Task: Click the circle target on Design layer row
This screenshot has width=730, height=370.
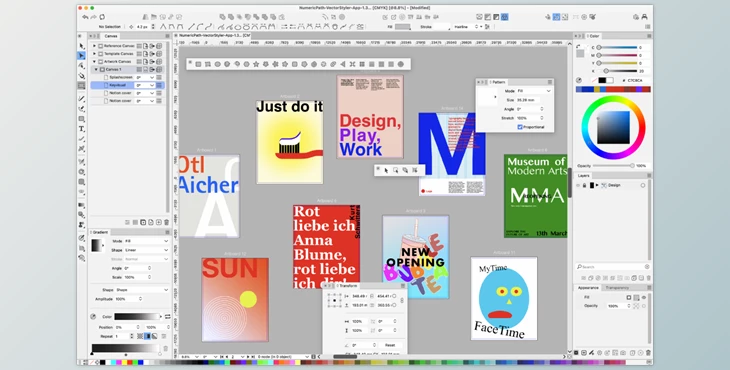Action: pyautogui.click(x=643, y=185)
